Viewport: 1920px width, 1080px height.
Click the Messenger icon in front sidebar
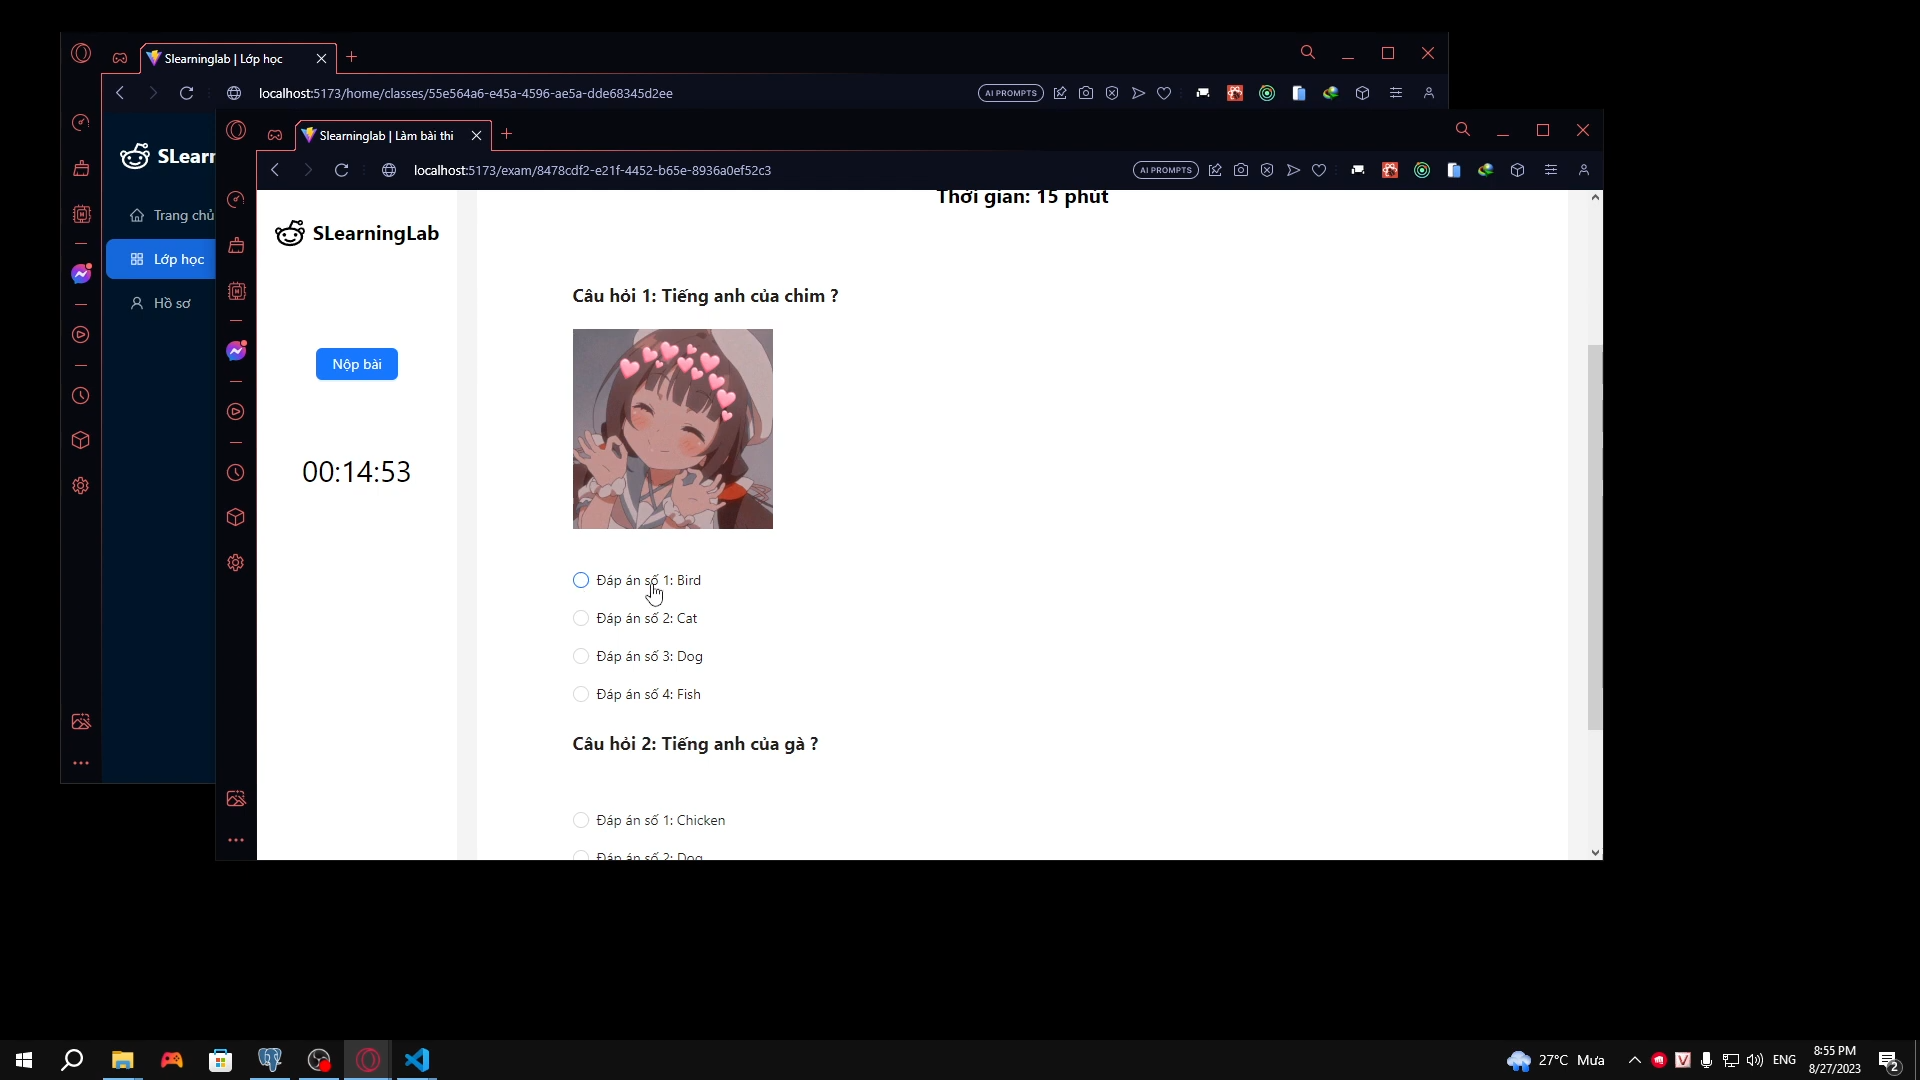[236, 351]
